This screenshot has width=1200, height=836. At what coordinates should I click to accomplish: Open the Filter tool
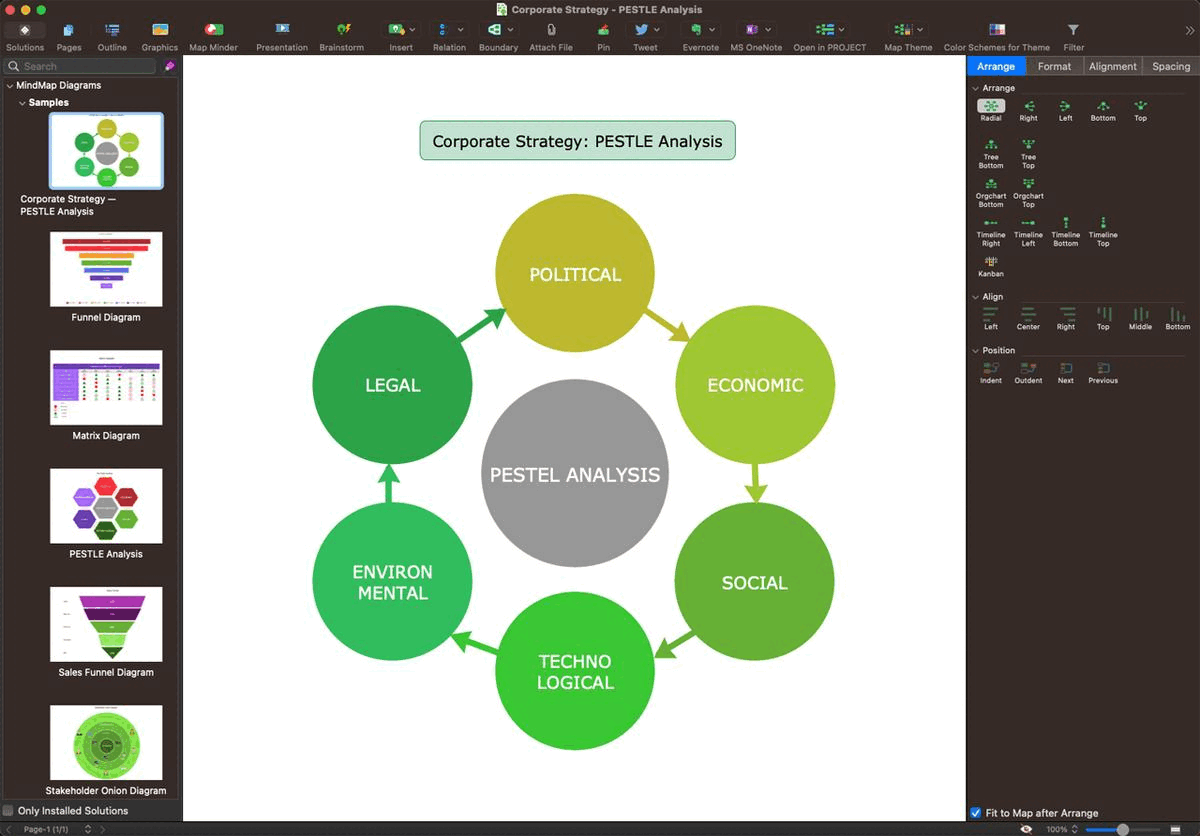tap(1073, 31)
